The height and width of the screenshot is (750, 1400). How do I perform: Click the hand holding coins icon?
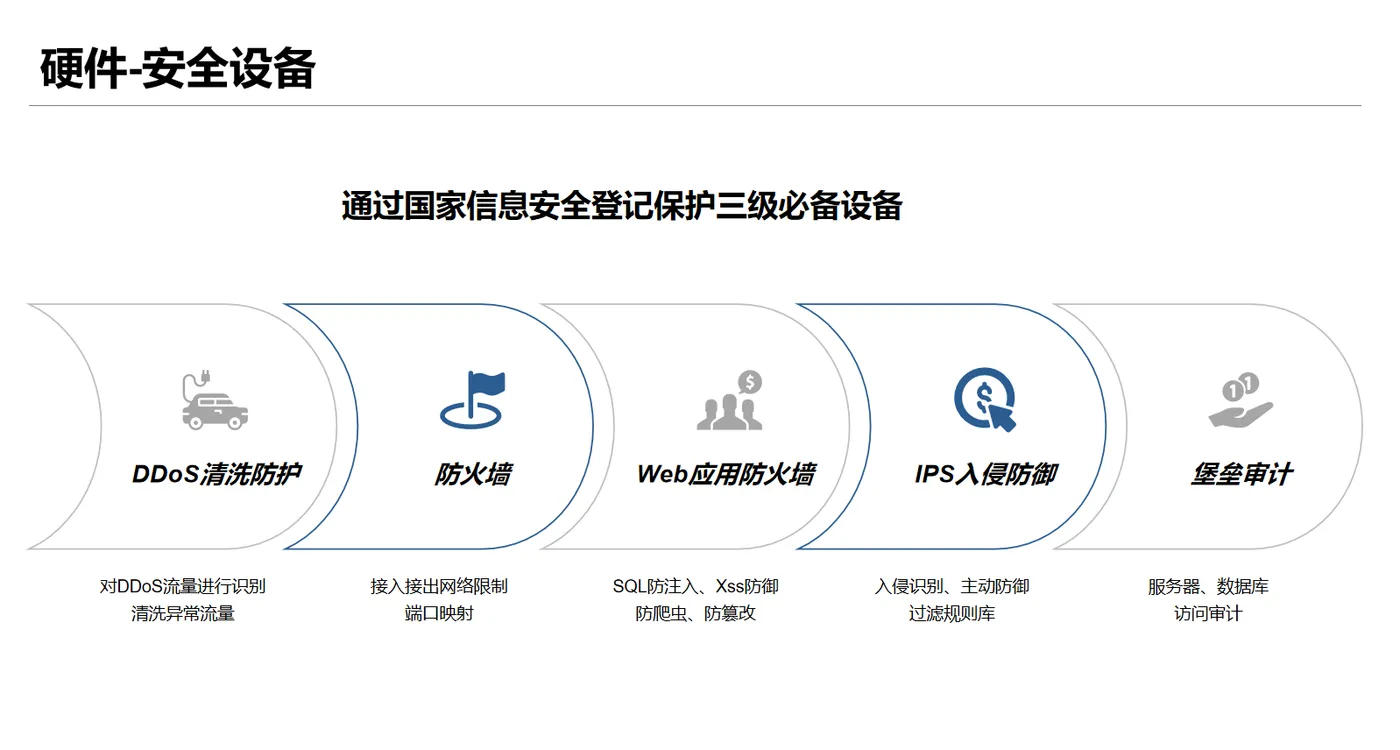(1240, 401)
